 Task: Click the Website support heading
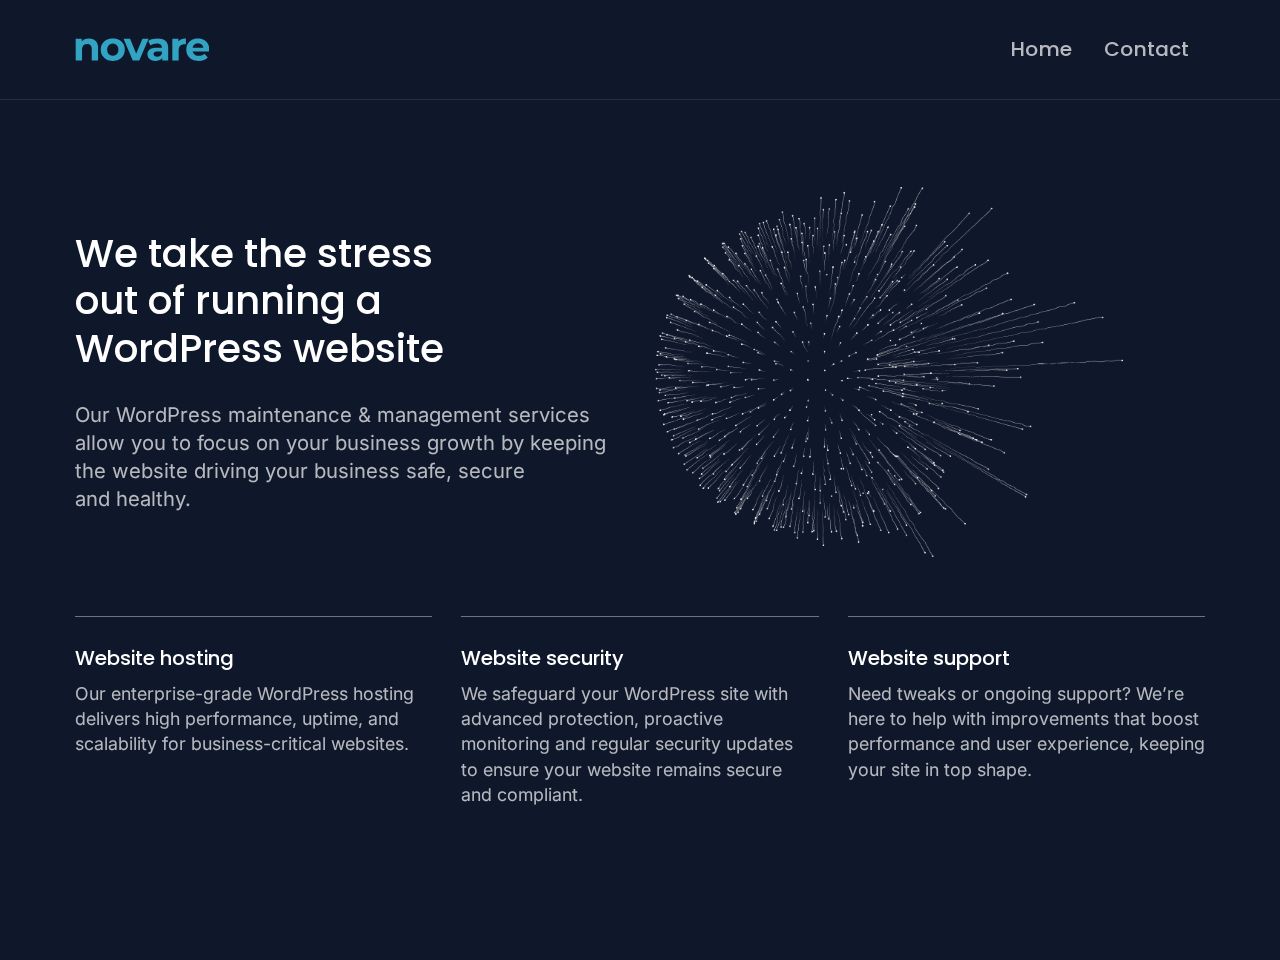point(928,658)
